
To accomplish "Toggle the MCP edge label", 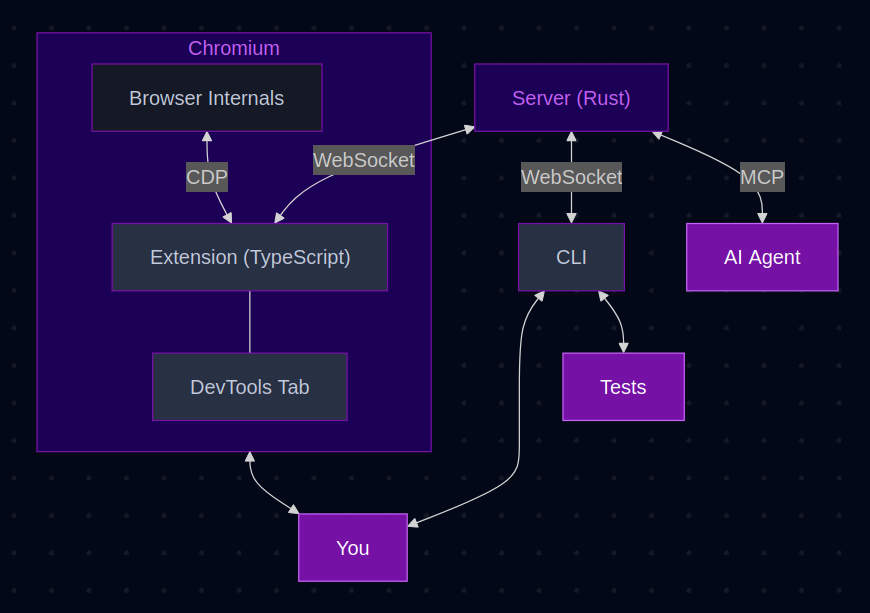I will pyautogui.click(x=762, y=177).
